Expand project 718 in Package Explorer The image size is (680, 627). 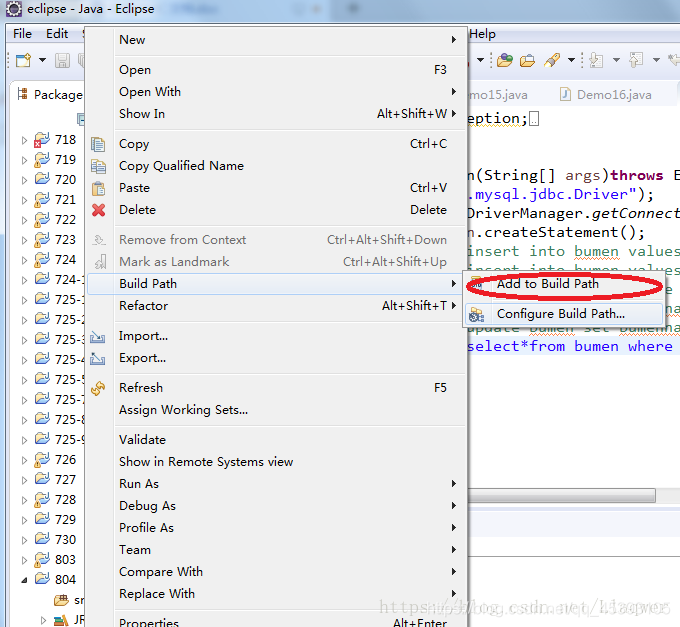point(24,140)
